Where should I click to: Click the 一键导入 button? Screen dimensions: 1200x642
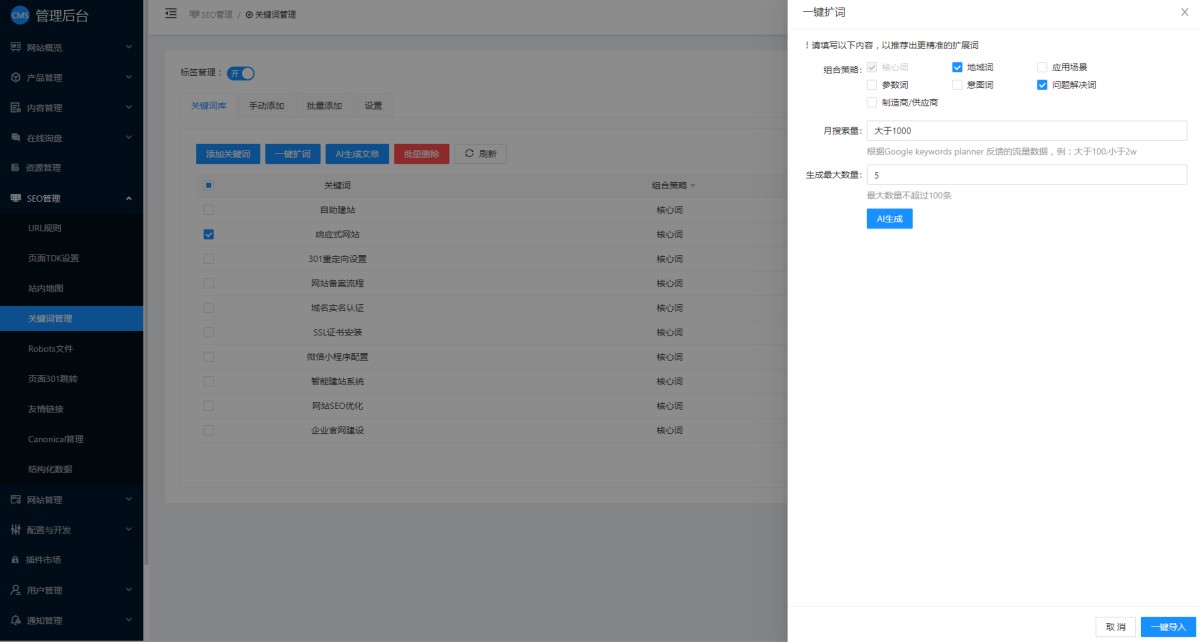point(1168,627)
